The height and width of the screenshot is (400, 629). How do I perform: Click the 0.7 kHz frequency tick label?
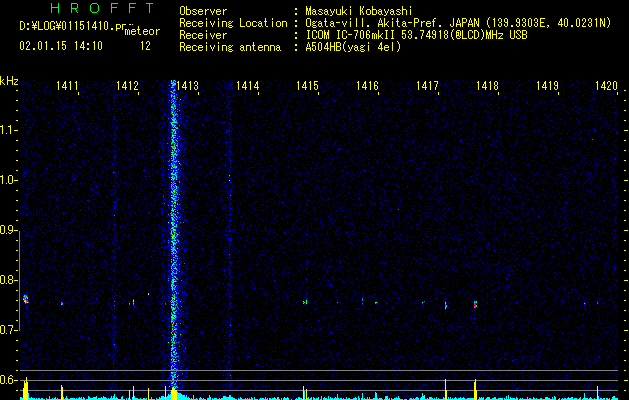[x=8, y=330]
